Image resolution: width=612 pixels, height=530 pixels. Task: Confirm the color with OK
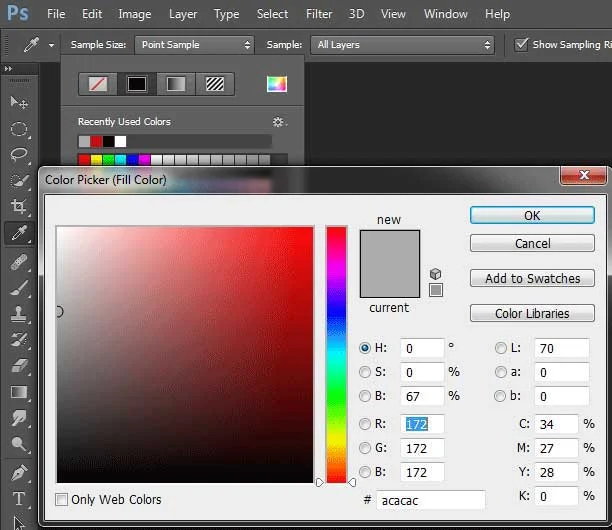click(532, 215)
